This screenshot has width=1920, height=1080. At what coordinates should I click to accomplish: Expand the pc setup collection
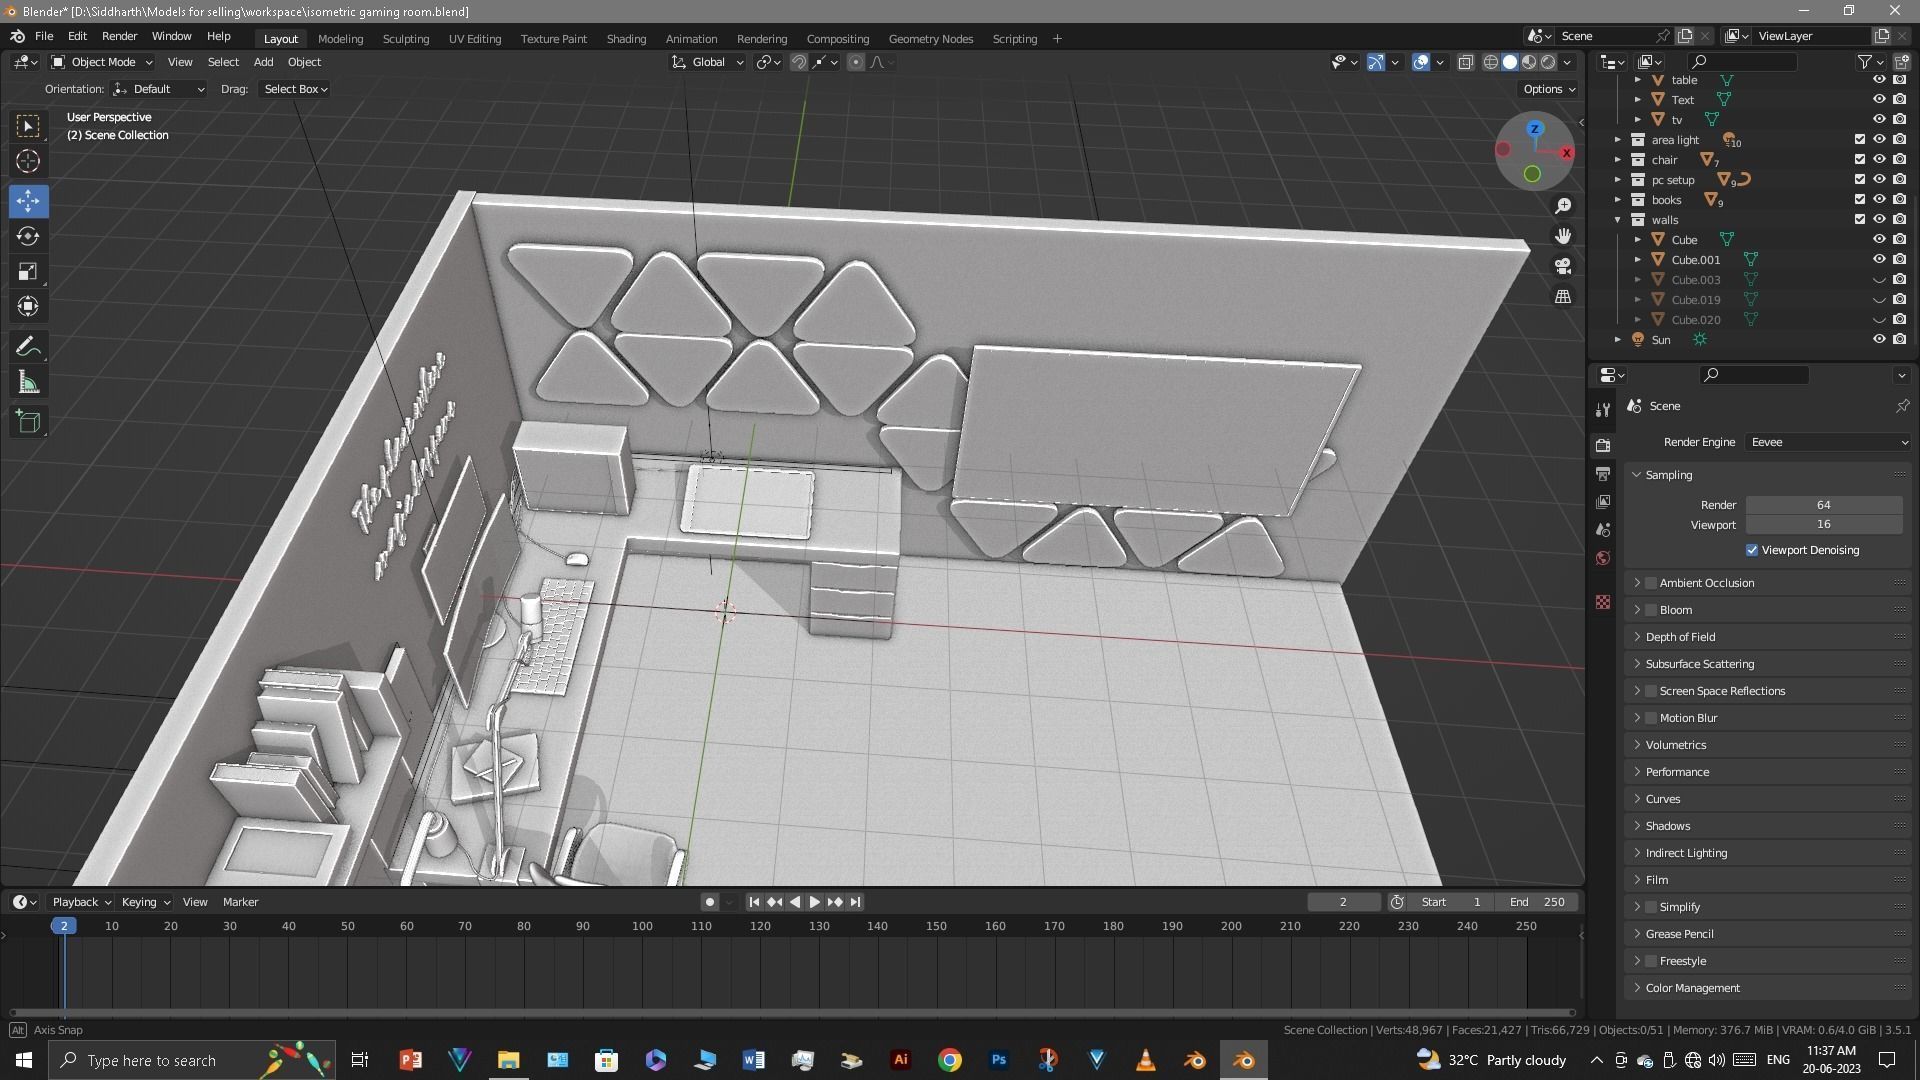click(1618, 180)
